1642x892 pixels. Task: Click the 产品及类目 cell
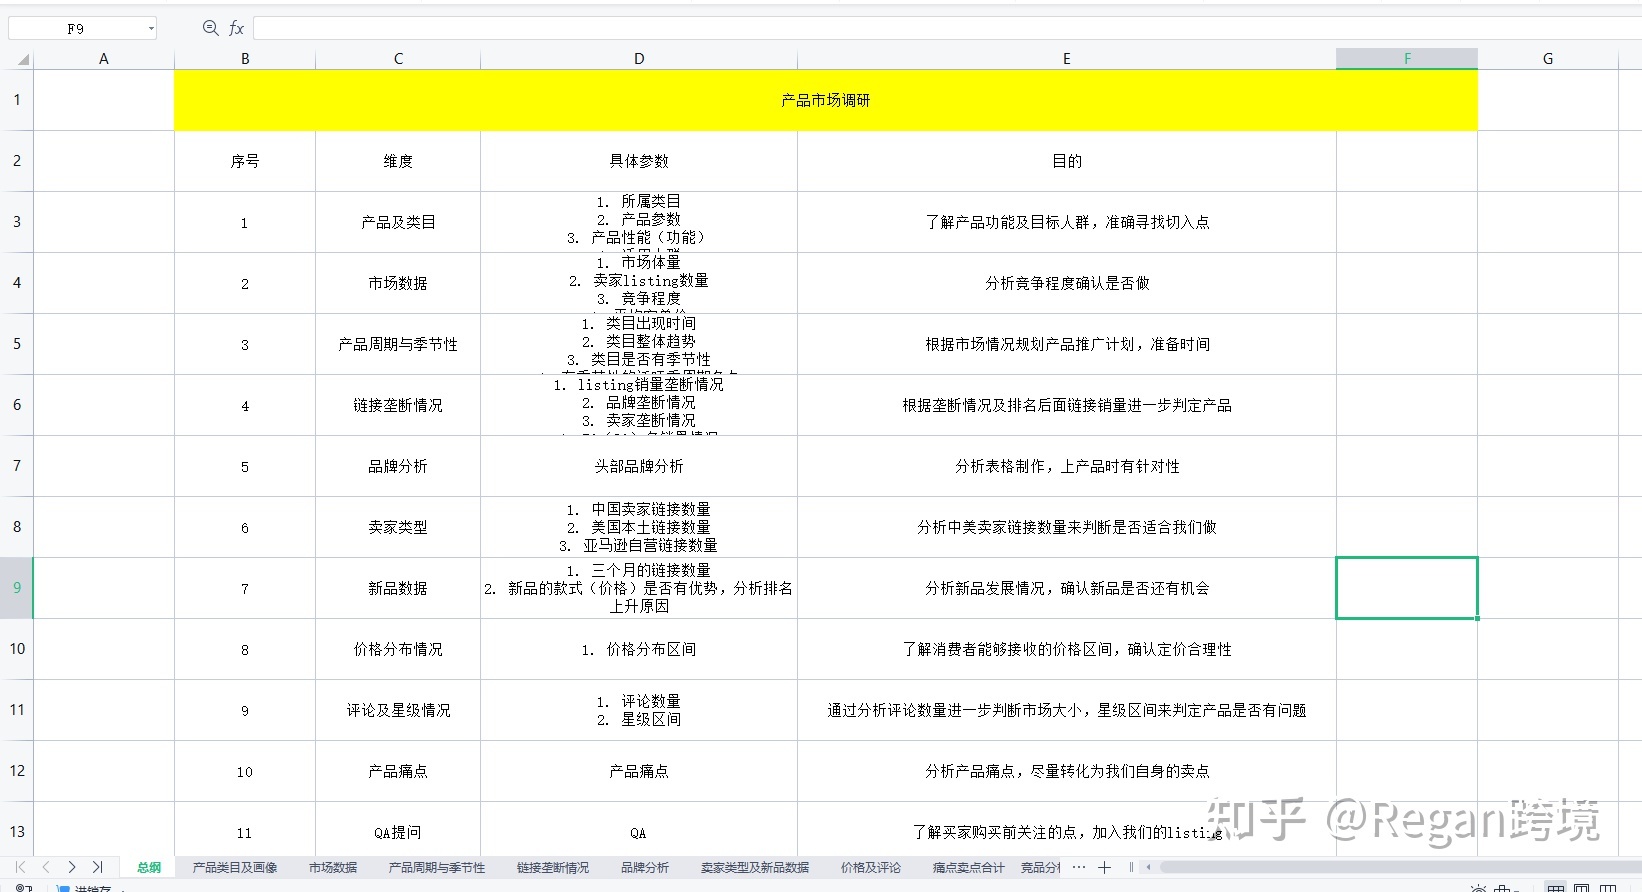398,222
